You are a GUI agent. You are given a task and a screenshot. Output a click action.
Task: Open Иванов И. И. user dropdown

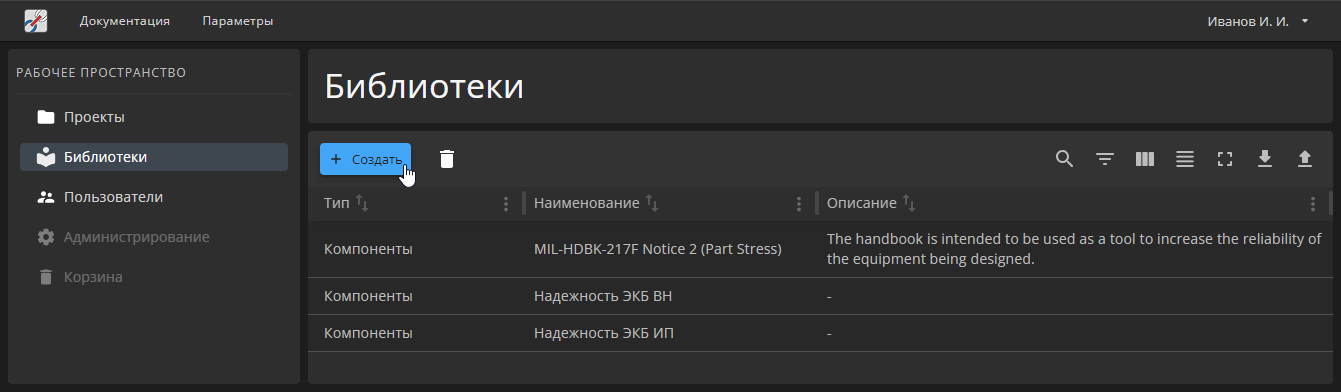click(x=1258, y=20)
